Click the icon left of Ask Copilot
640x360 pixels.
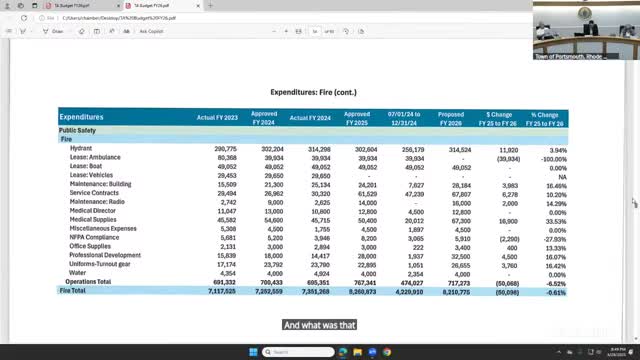tap(127, 31)
